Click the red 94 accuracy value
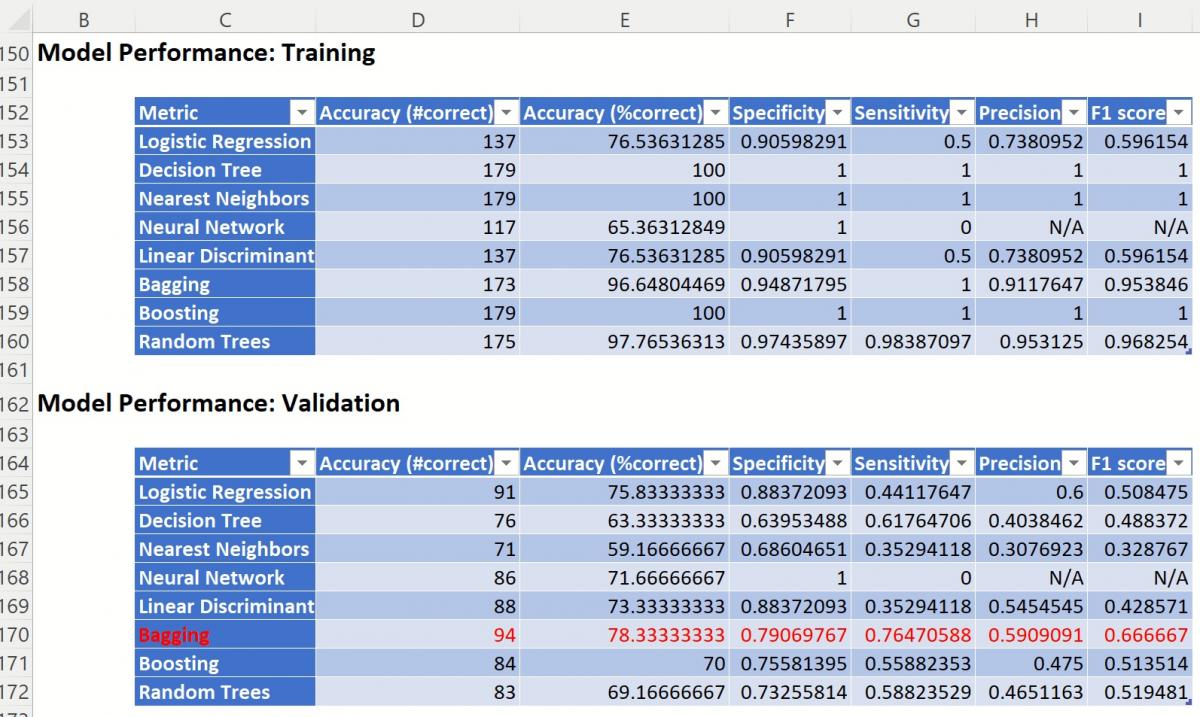 (x=417, y=635)
